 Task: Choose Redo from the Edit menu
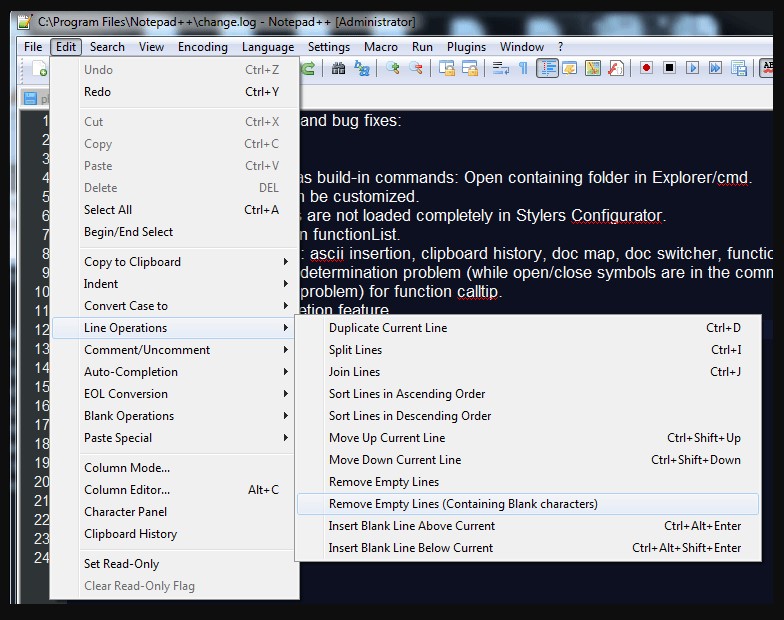pyautogui.click(x=172, y=92)
